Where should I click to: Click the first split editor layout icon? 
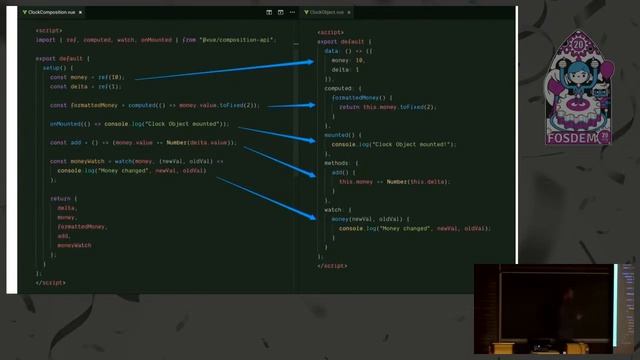click(269, 13)
